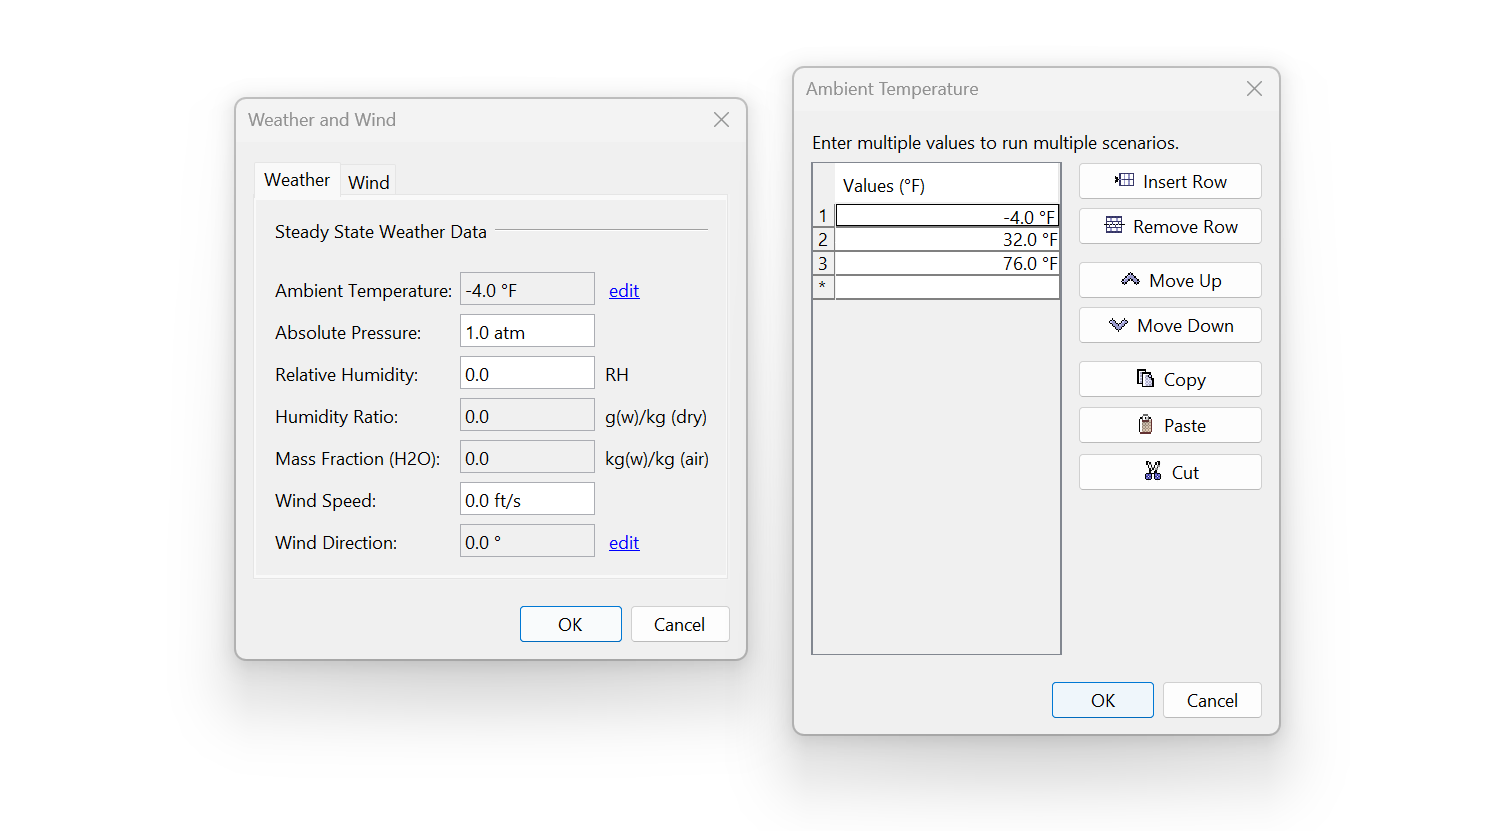Select the 32.0 °F value row

(x=946, y=240)
